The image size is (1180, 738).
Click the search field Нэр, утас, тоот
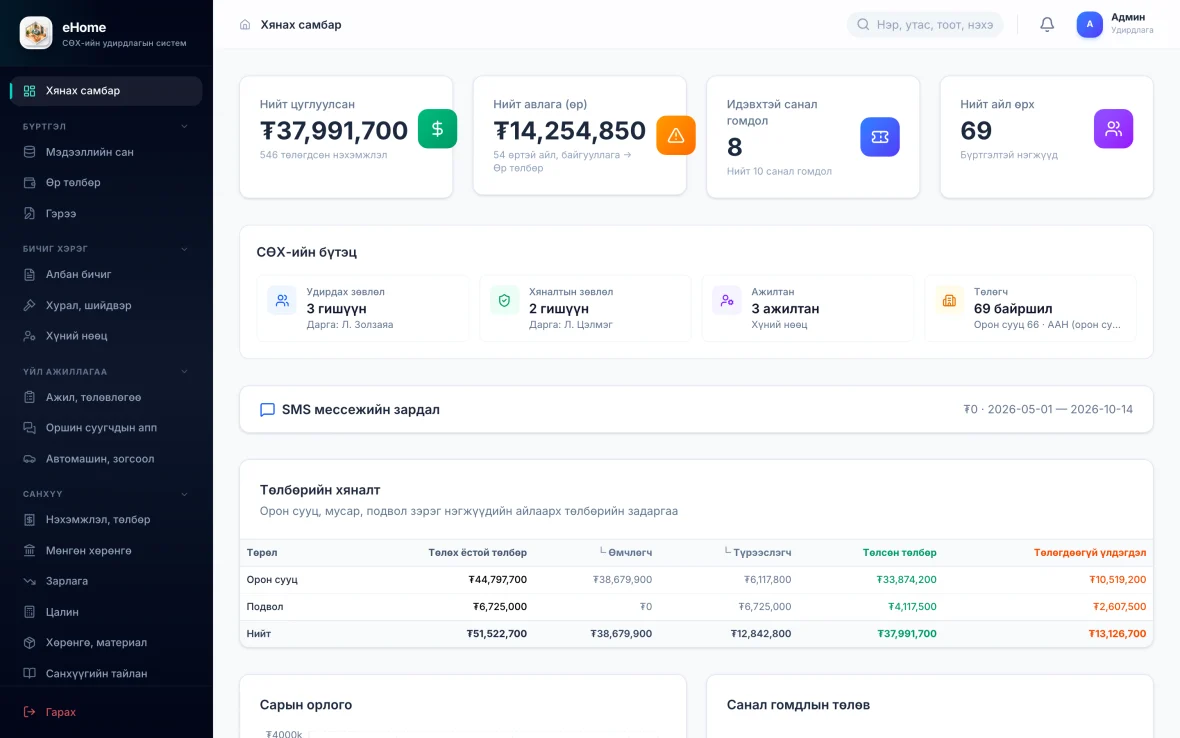tap(925, 25)
